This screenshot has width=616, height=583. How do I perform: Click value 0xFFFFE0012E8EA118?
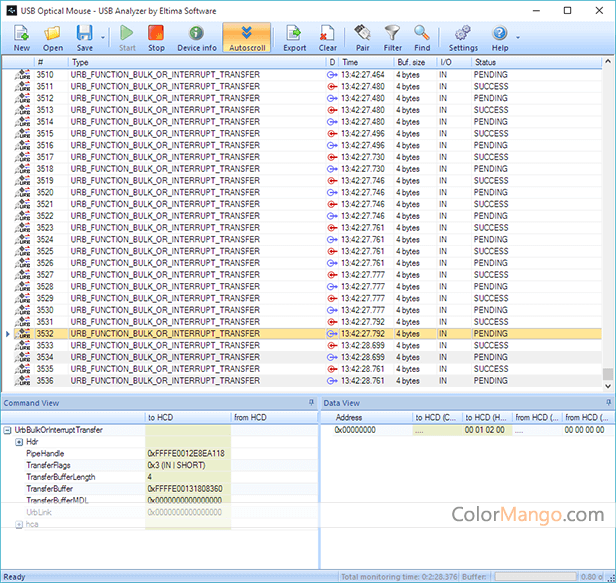186,453
